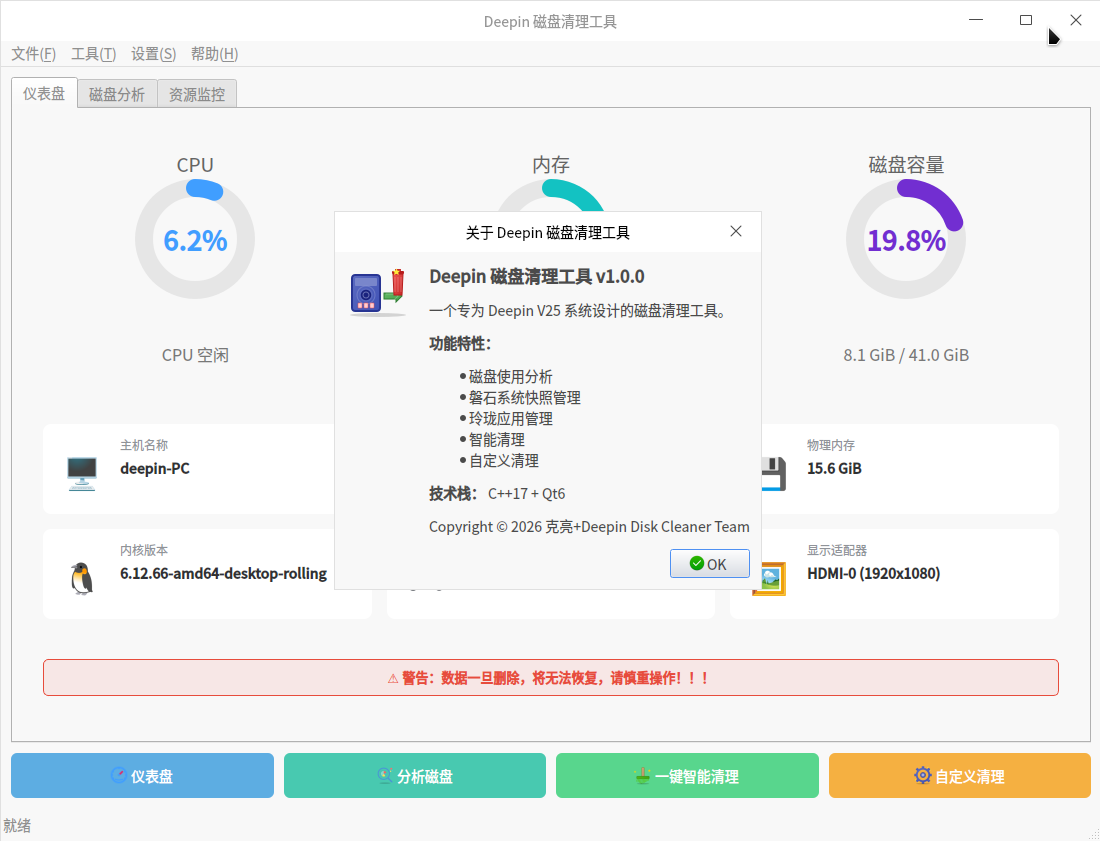The width and height of the screenshot is (1100, 841).
Task: Click the floppy disk icon beside 物理内存
Action: [x=774, y=473]
